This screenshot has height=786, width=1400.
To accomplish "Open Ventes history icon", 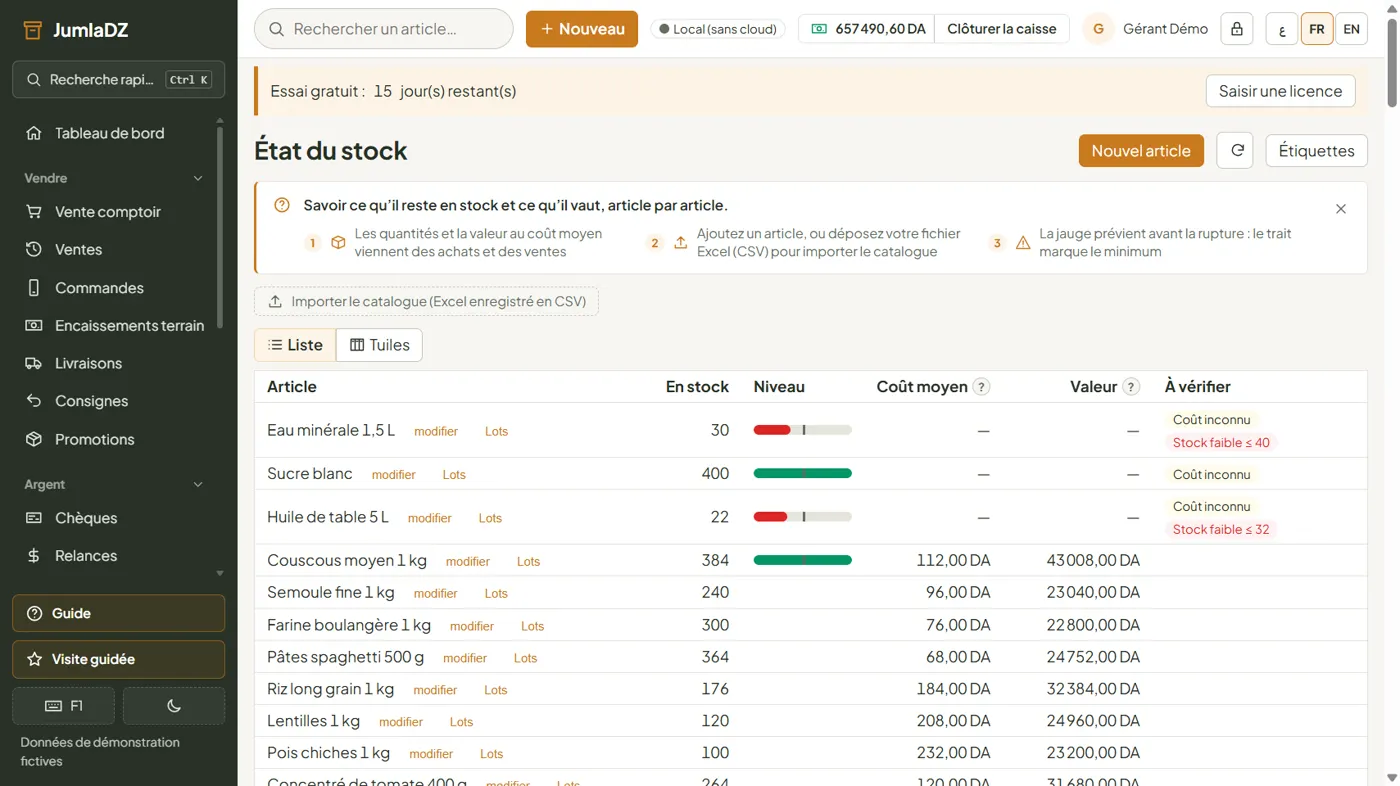I will click(34, 250).
